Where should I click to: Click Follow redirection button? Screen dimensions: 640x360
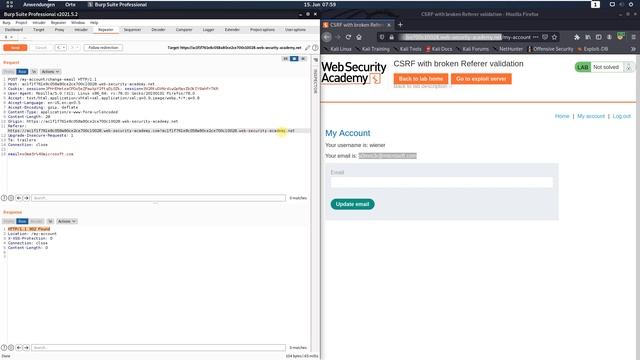tap(103, 48)
